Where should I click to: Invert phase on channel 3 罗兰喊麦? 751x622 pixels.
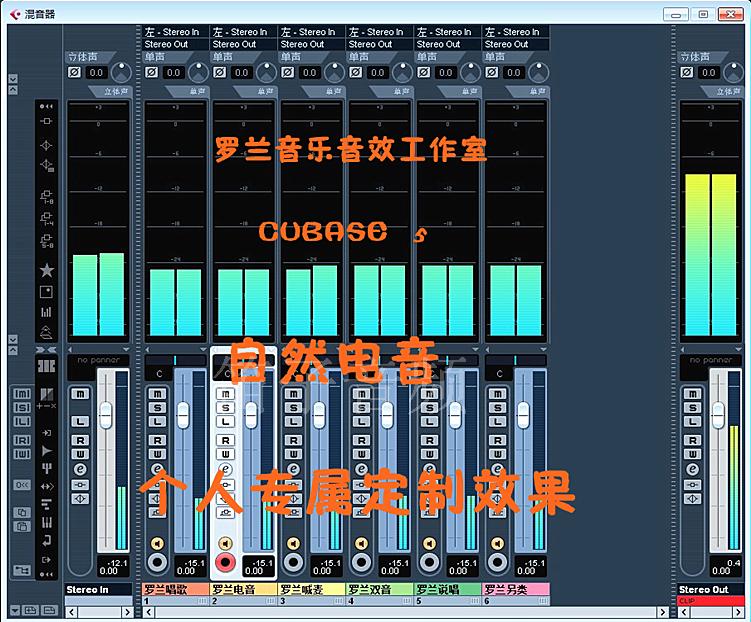click(x=287, y=72)
